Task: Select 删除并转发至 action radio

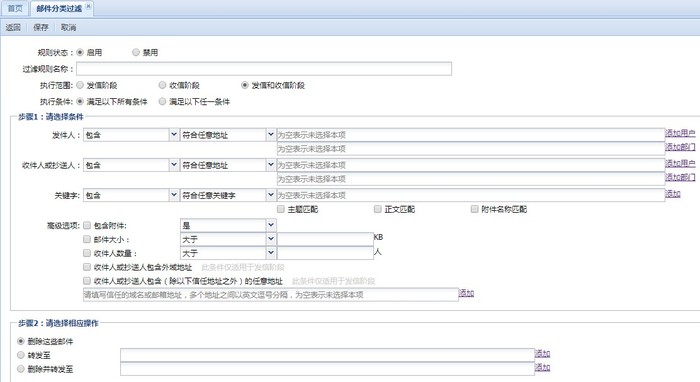Action: coord(21,369)
